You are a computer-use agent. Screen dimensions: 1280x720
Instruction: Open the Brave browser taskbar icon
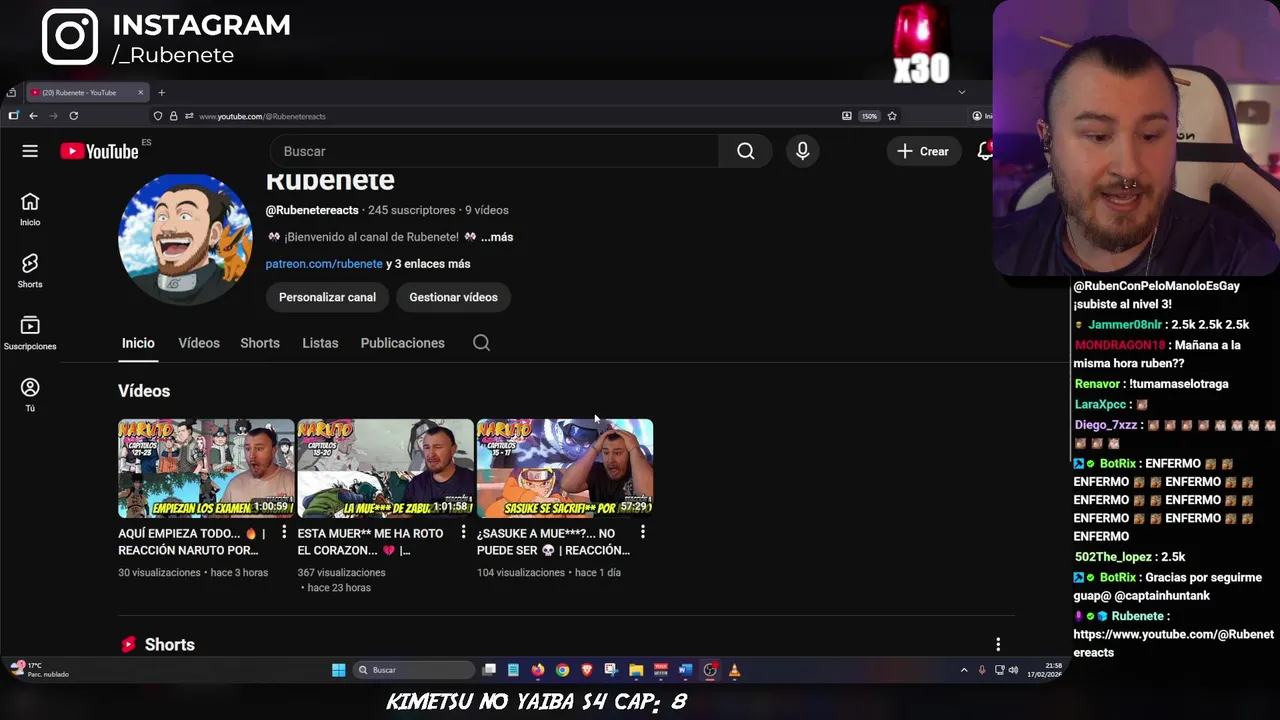pos(587,670)
